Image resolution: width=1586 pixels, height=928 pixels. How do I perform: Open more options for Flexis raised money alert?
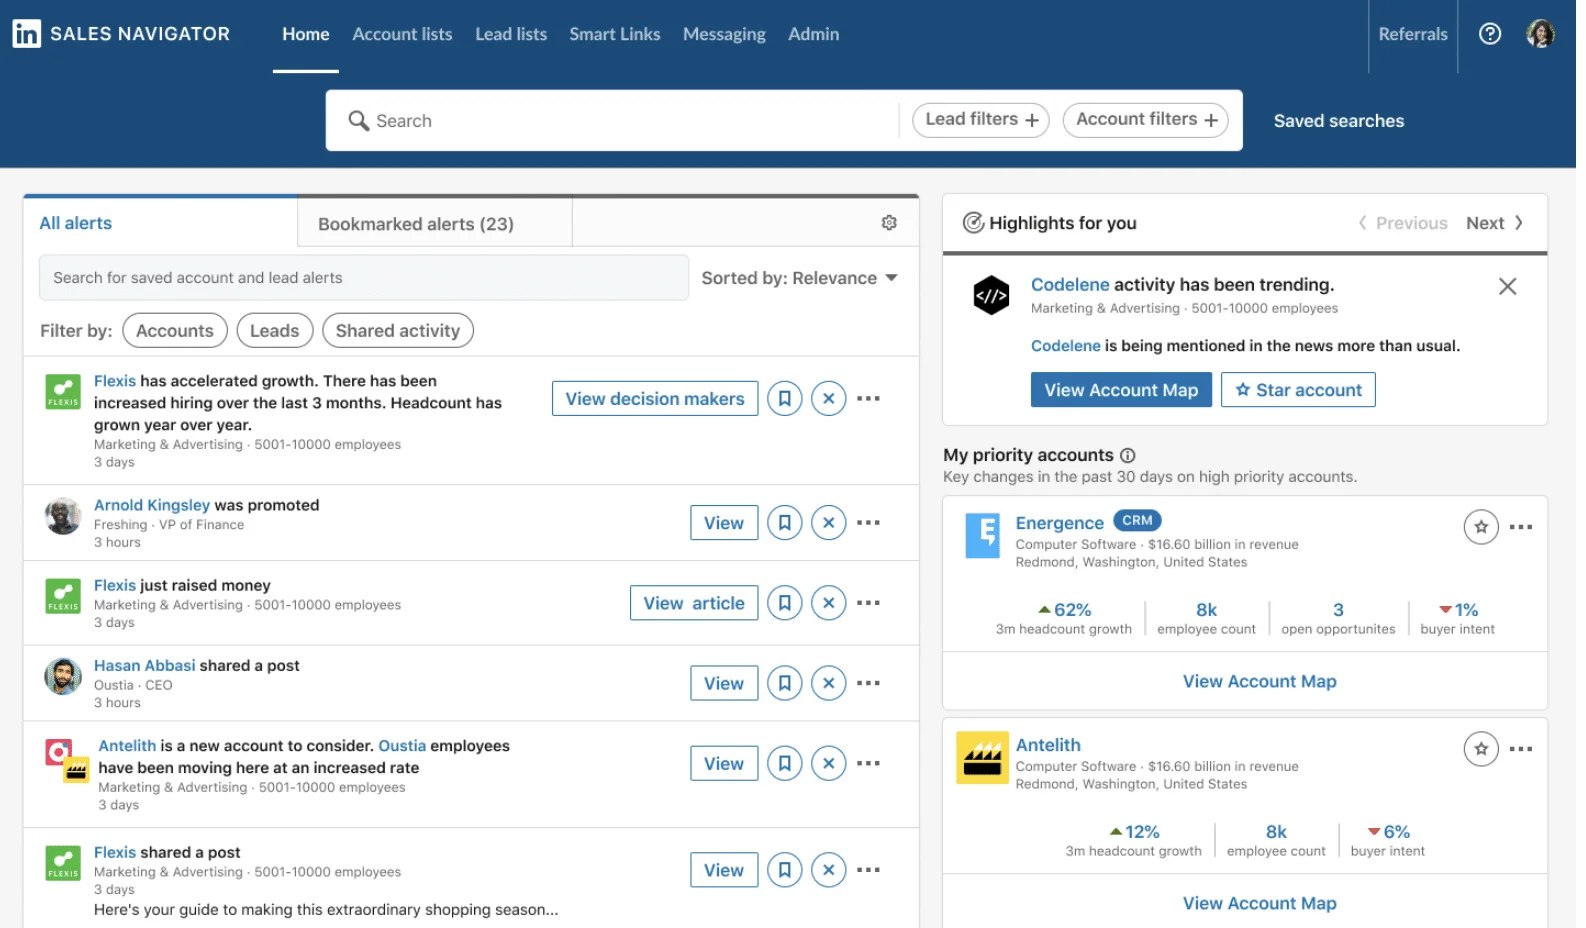[x=869, y=603]
